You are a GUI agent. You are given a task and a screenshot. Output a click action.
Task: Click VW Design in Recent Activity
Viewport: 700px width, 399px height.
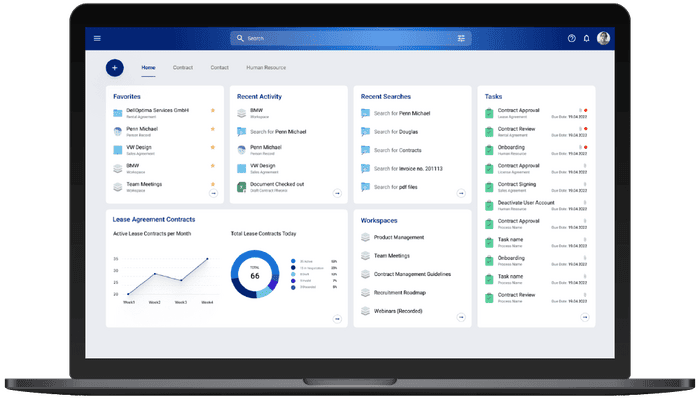click(x=262, y=166)
